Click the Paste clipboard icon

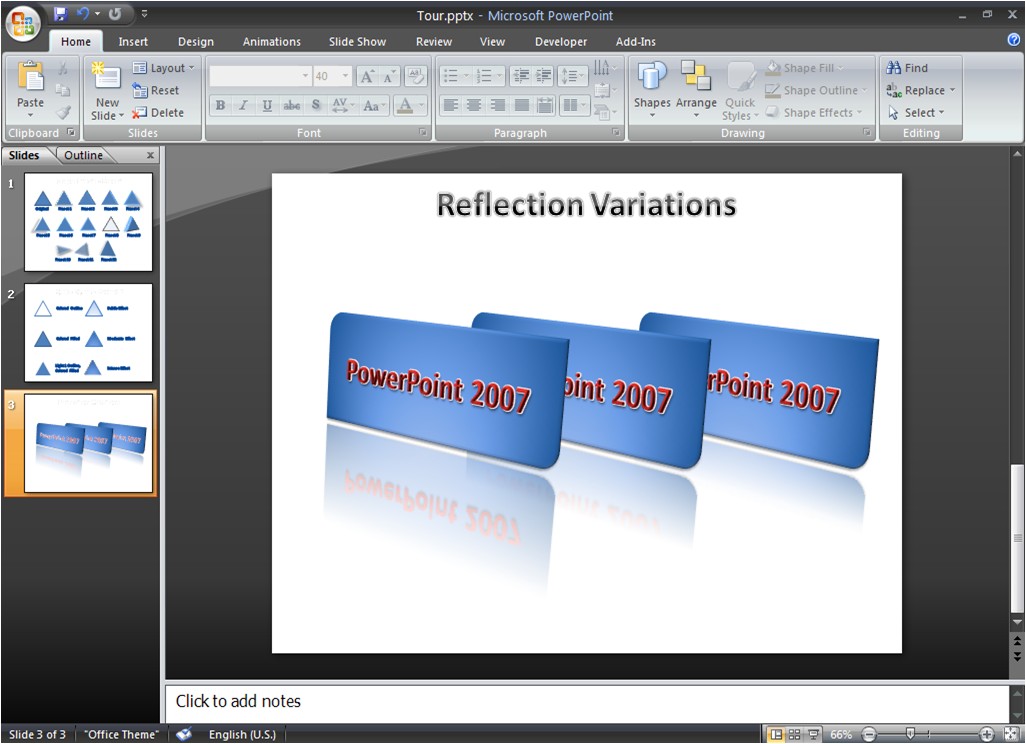tap(30, 77)
